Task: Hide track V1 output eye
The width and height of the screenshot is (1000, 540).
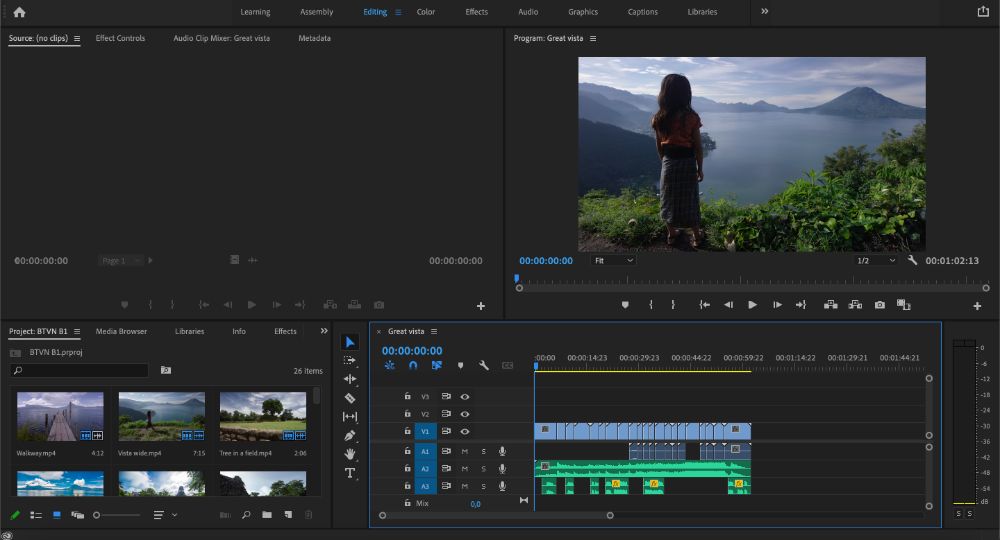Action: coord(465,432)
